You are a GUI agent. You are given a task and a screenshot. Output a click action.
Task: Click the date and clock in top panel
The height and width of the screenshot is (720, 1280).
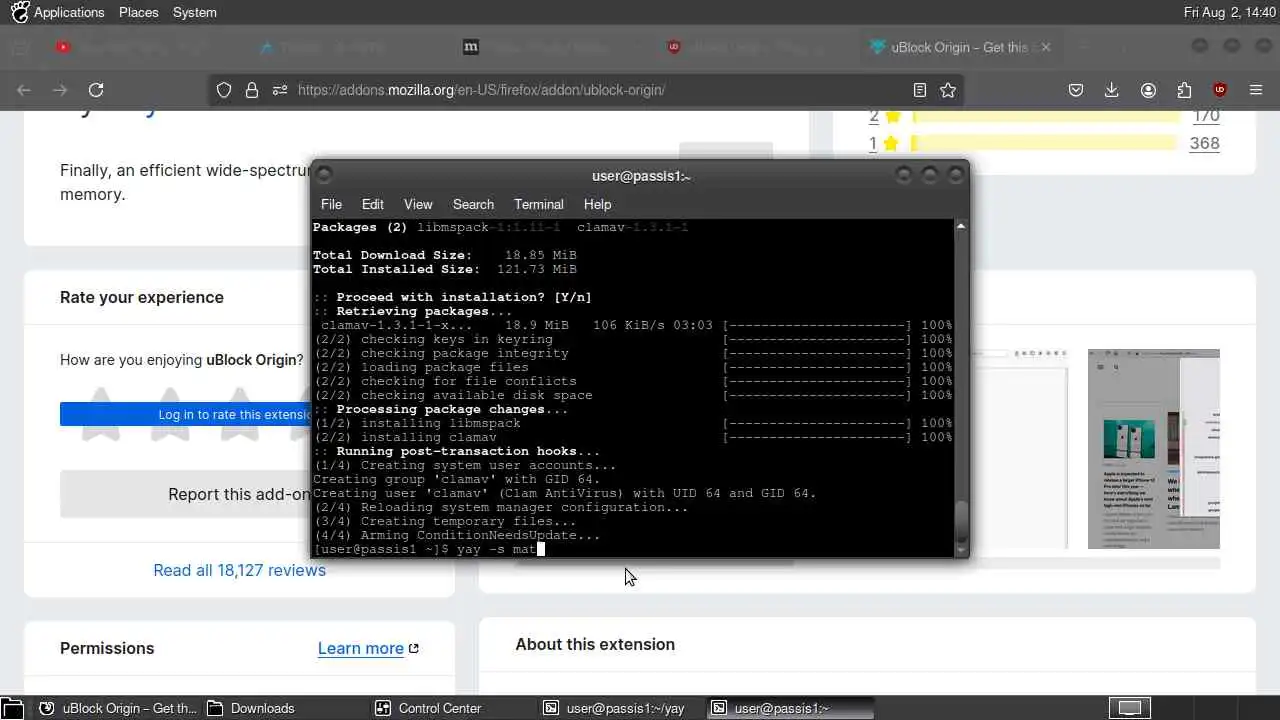pos(1230,12)
